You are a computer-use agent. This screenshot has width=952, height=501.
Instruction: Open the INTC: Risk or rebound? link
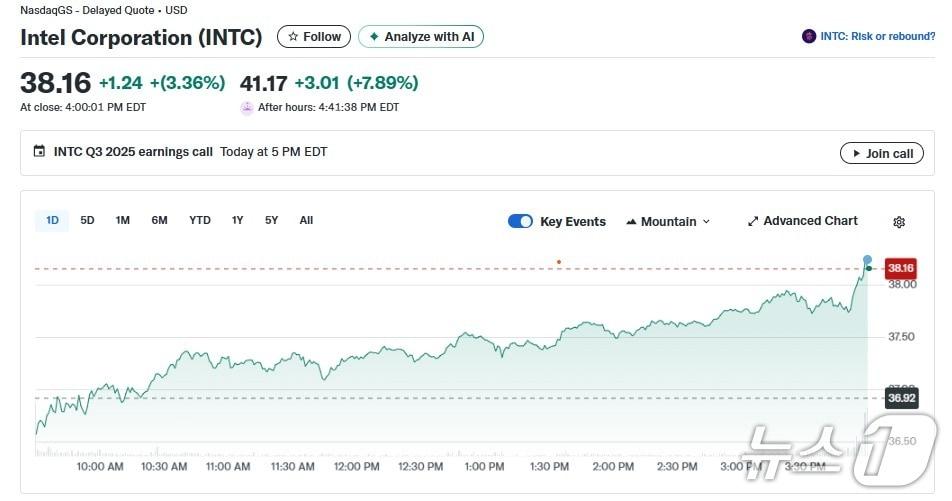877,37
